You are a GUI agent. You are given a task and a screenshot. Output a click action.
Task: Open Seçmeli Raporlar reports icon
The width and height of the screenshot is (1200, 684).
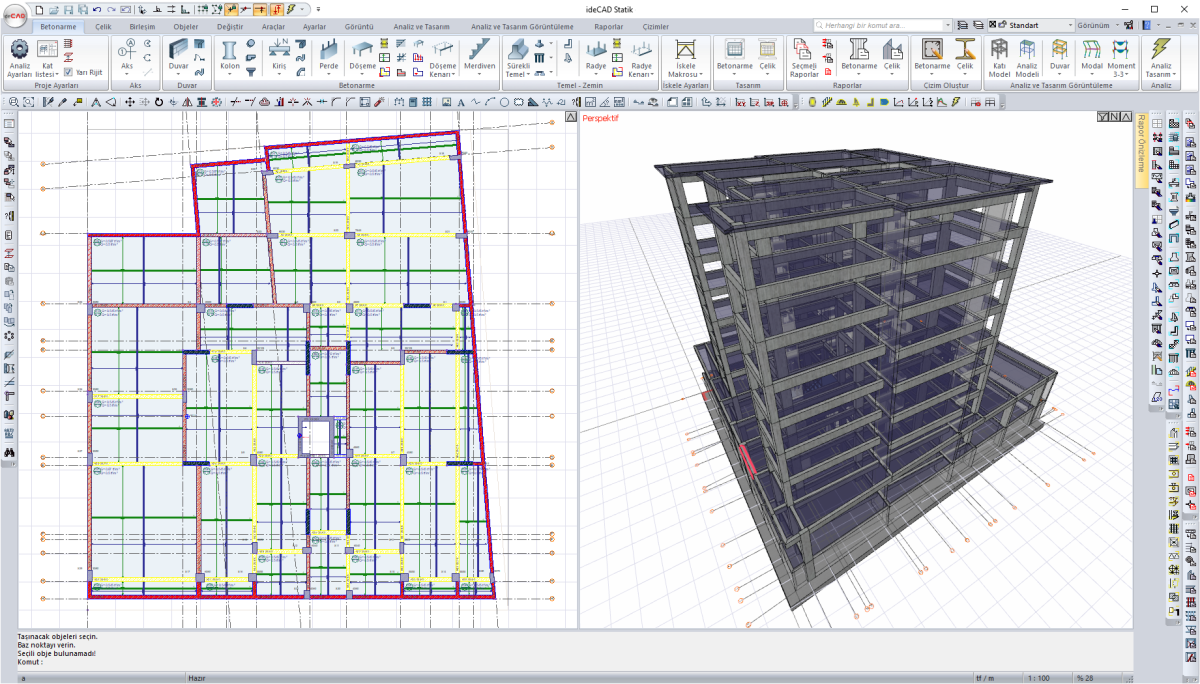tap(804, 52)
